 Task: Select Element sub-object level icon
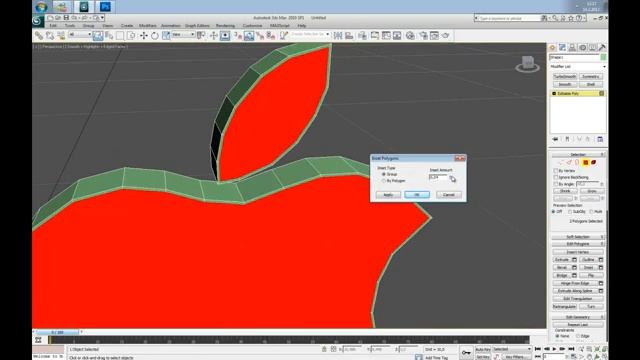(593, 162)
